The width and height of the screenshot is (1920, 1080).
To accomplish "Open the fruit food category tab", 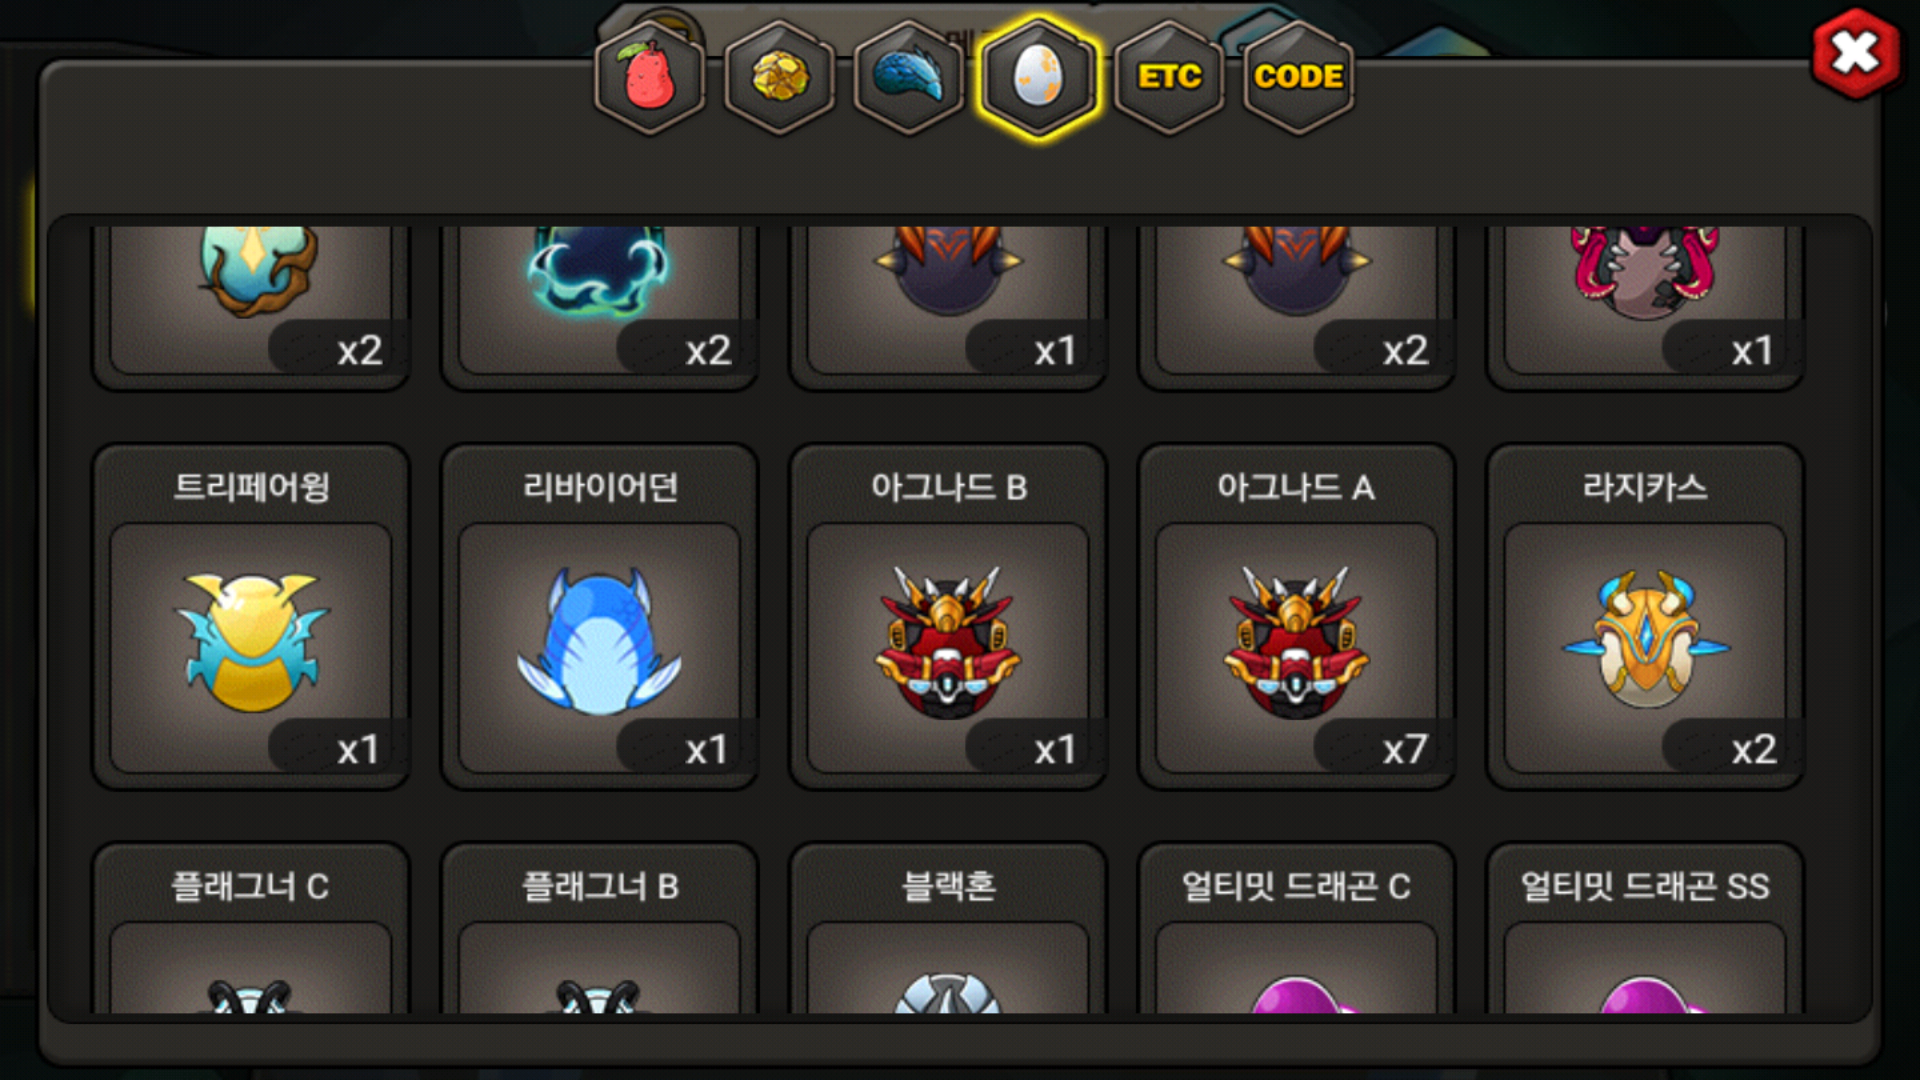I will pyautogui.click(x=650, y=77).
